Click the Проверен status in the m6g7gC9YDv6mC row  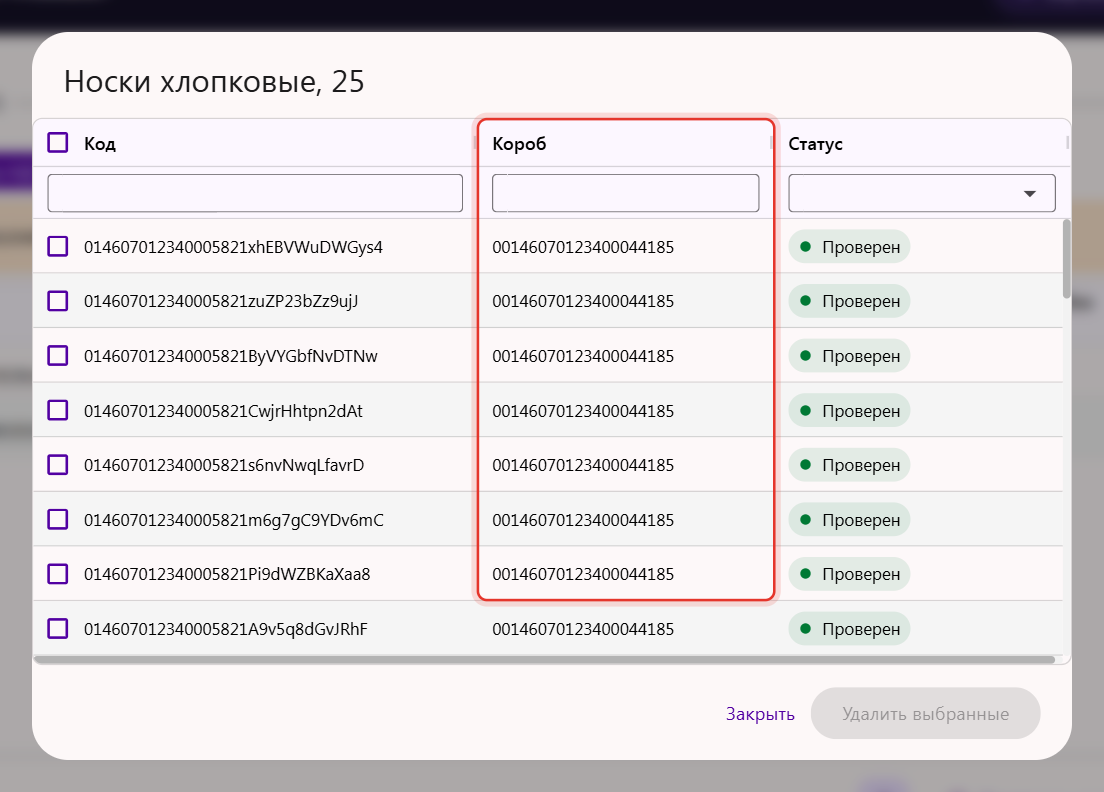click(849, 520)
